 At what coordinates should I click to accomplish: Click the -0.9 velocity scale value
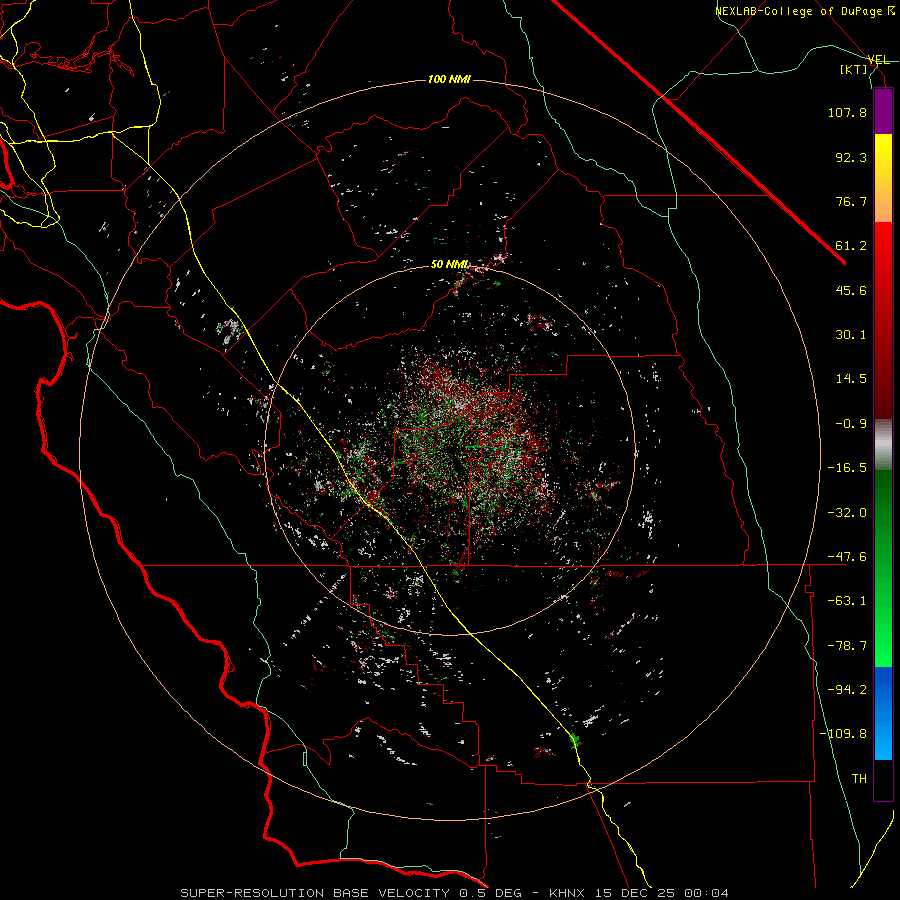(851, 424)
